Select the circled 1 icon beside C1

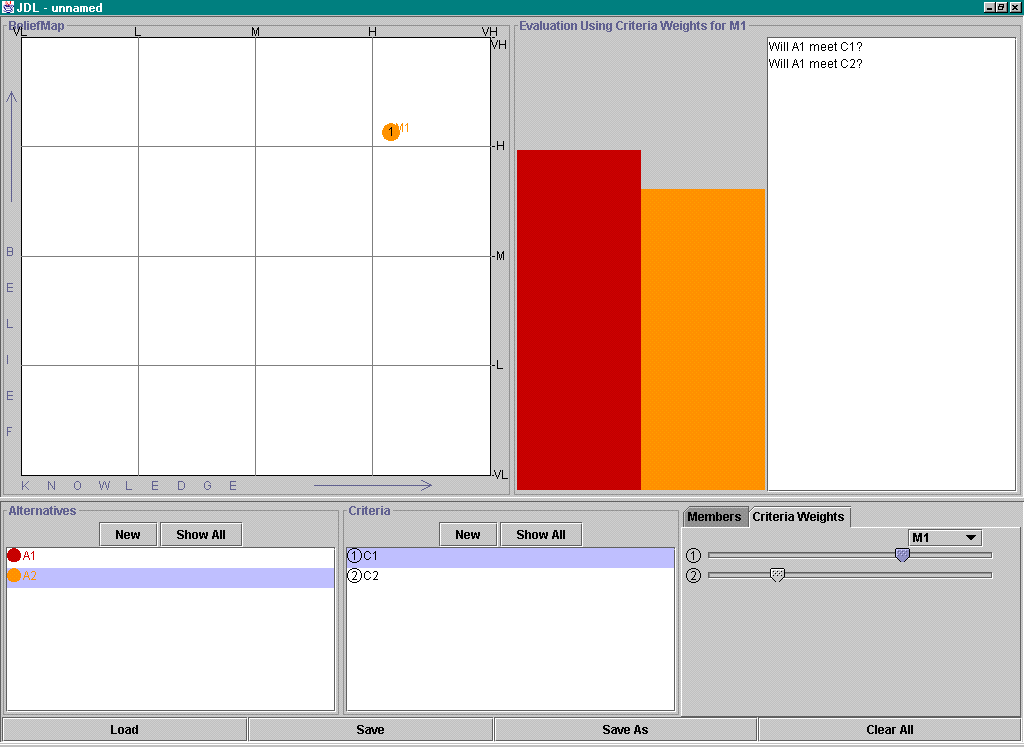(355, 556)
